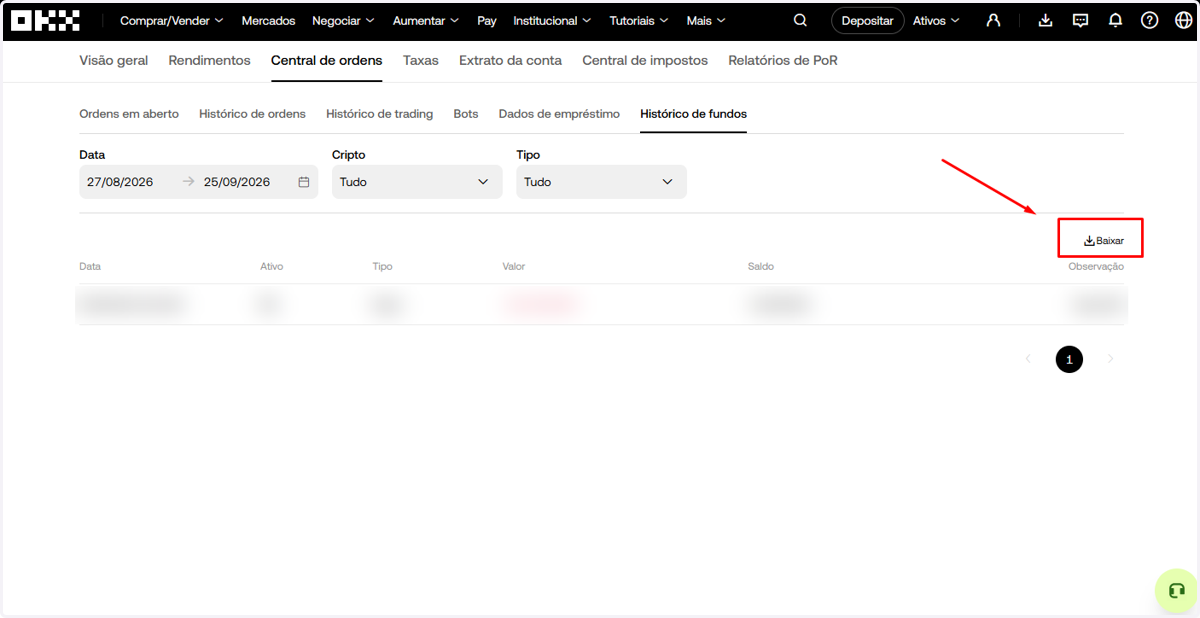1200x618 pixels.
Task: Open Mercados in the top menu
Action: pyautogui.click(x=268, y=20)
